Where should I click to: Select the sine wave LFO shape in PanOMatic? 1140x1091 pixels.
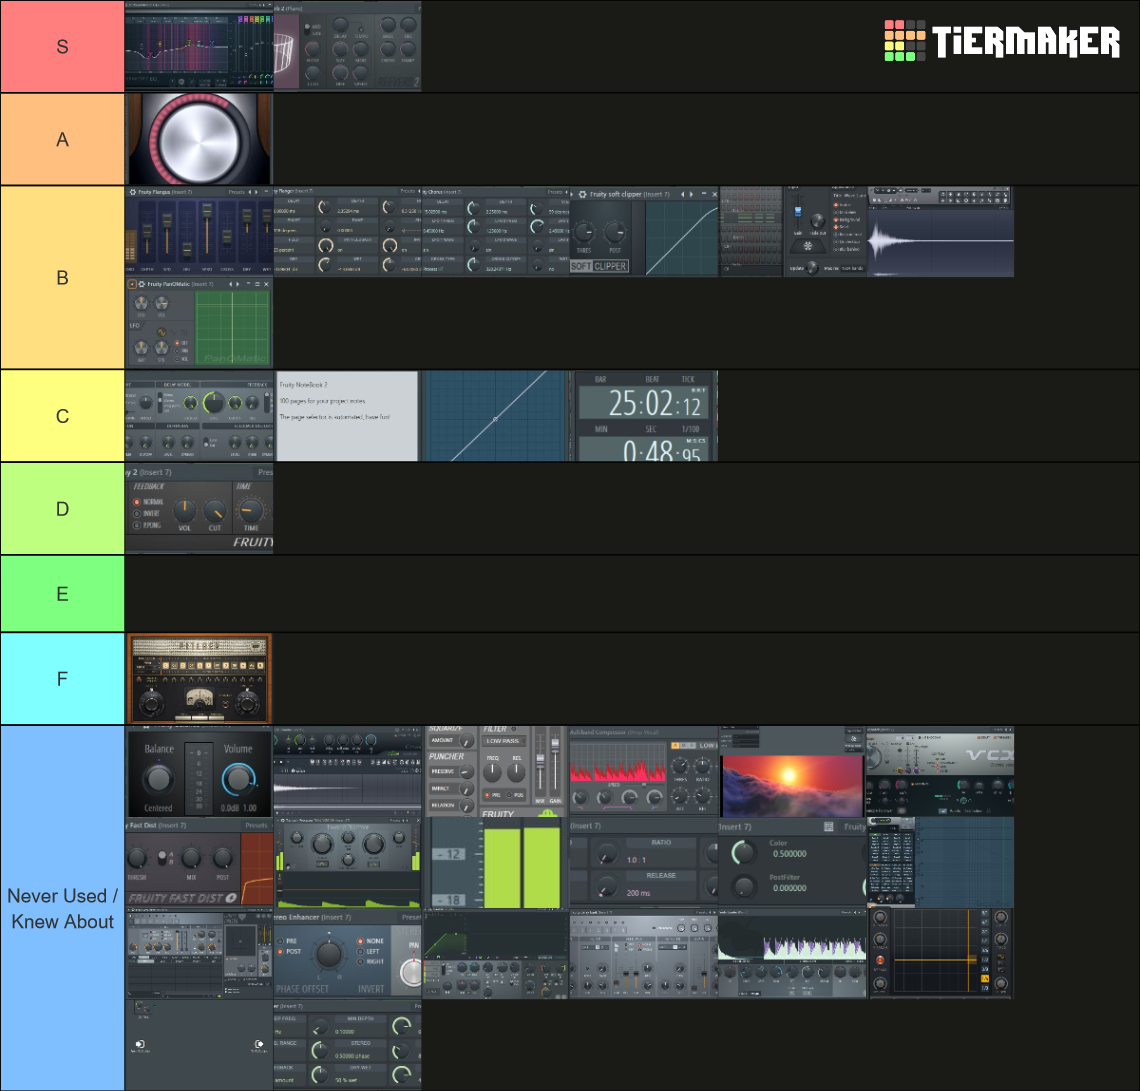[162, 332]
